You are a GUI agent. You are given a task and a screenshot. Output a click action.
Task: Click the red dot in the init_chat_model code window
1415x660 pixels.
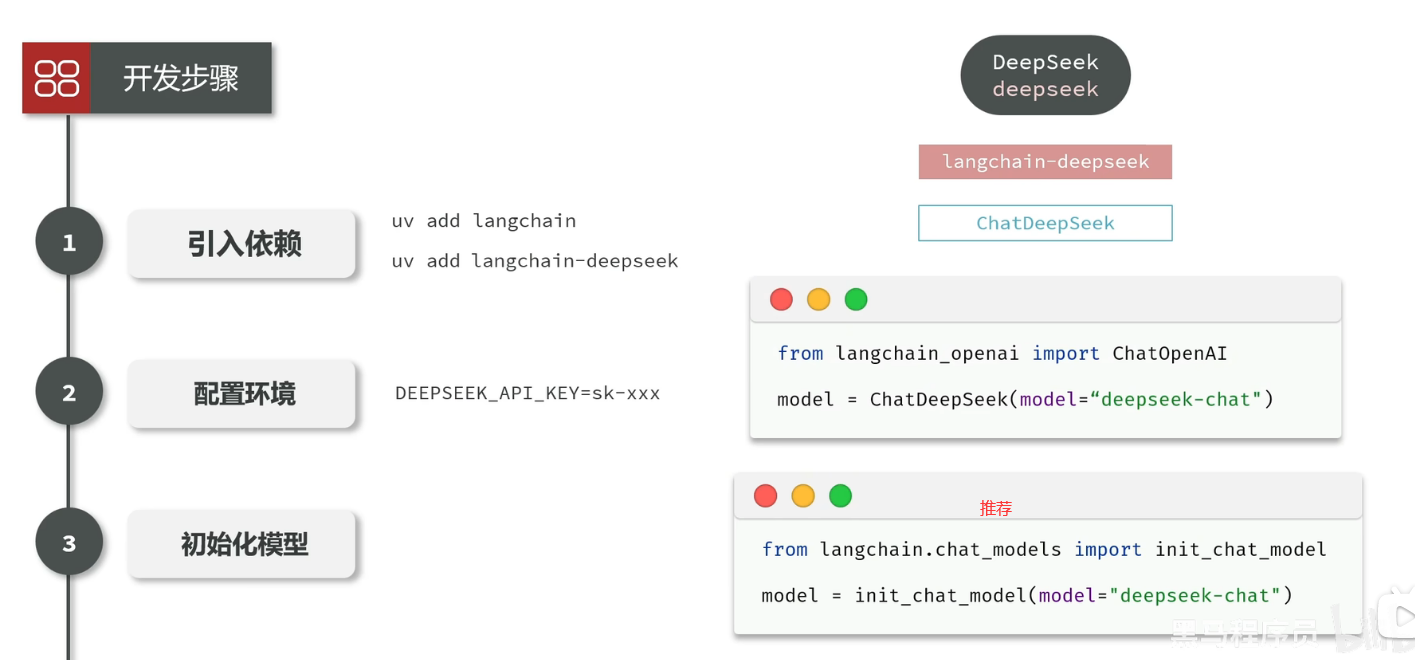tap(766, 495)
